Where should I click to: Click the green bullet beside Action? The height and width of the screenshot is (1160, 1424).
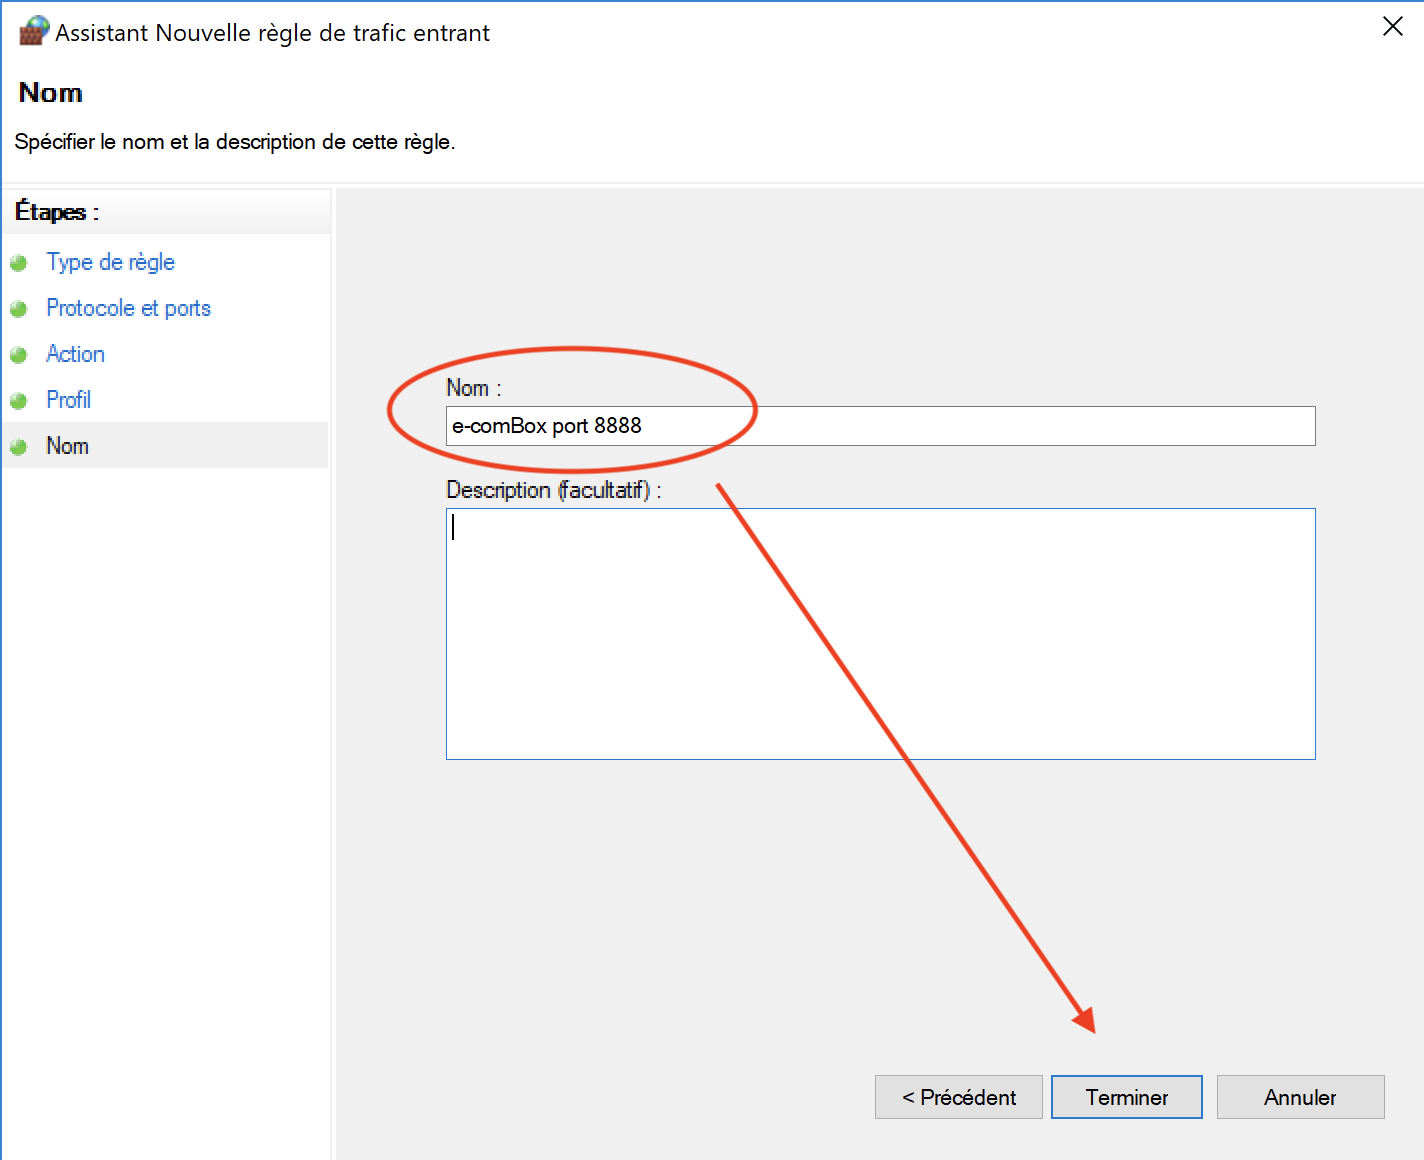pyautogui.click(x=18, y=355)
